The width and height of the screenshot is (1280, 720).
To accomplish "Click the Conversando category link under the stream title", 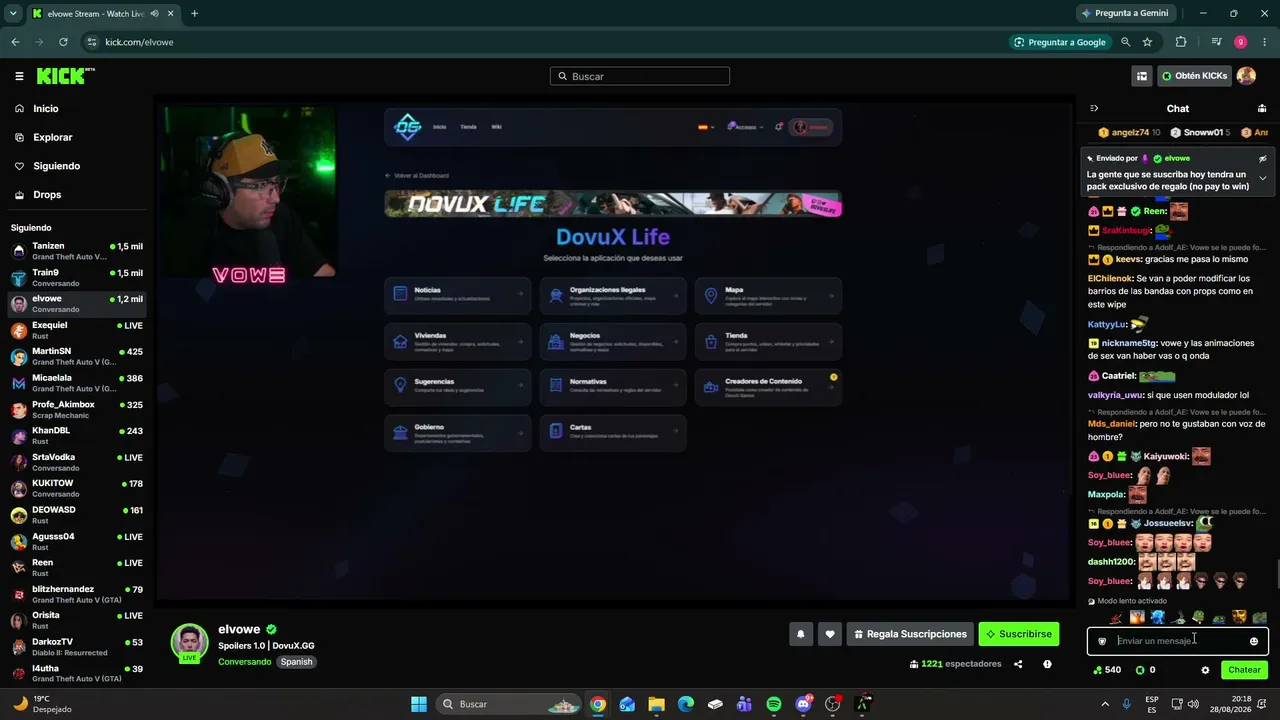I will [245, 662].
